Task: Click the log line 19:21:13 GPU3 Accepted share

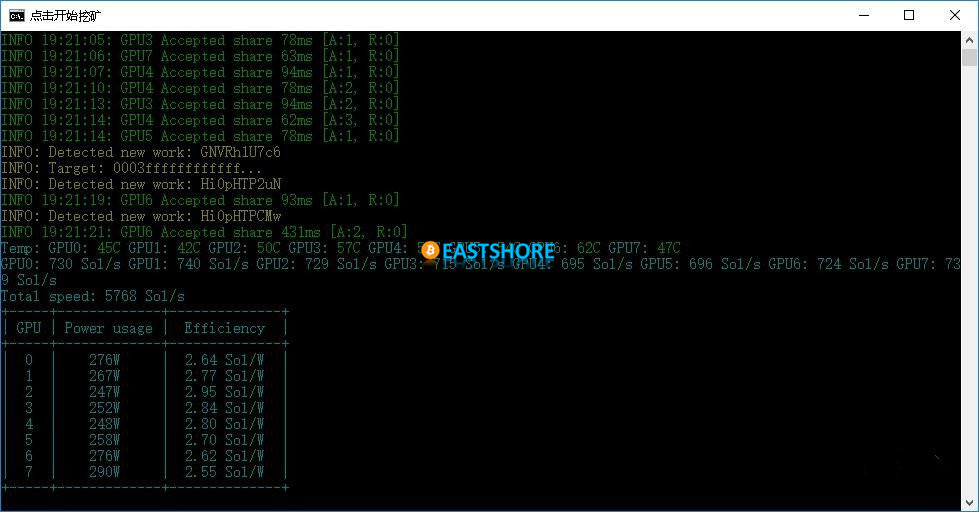Action: coord(200,104)
